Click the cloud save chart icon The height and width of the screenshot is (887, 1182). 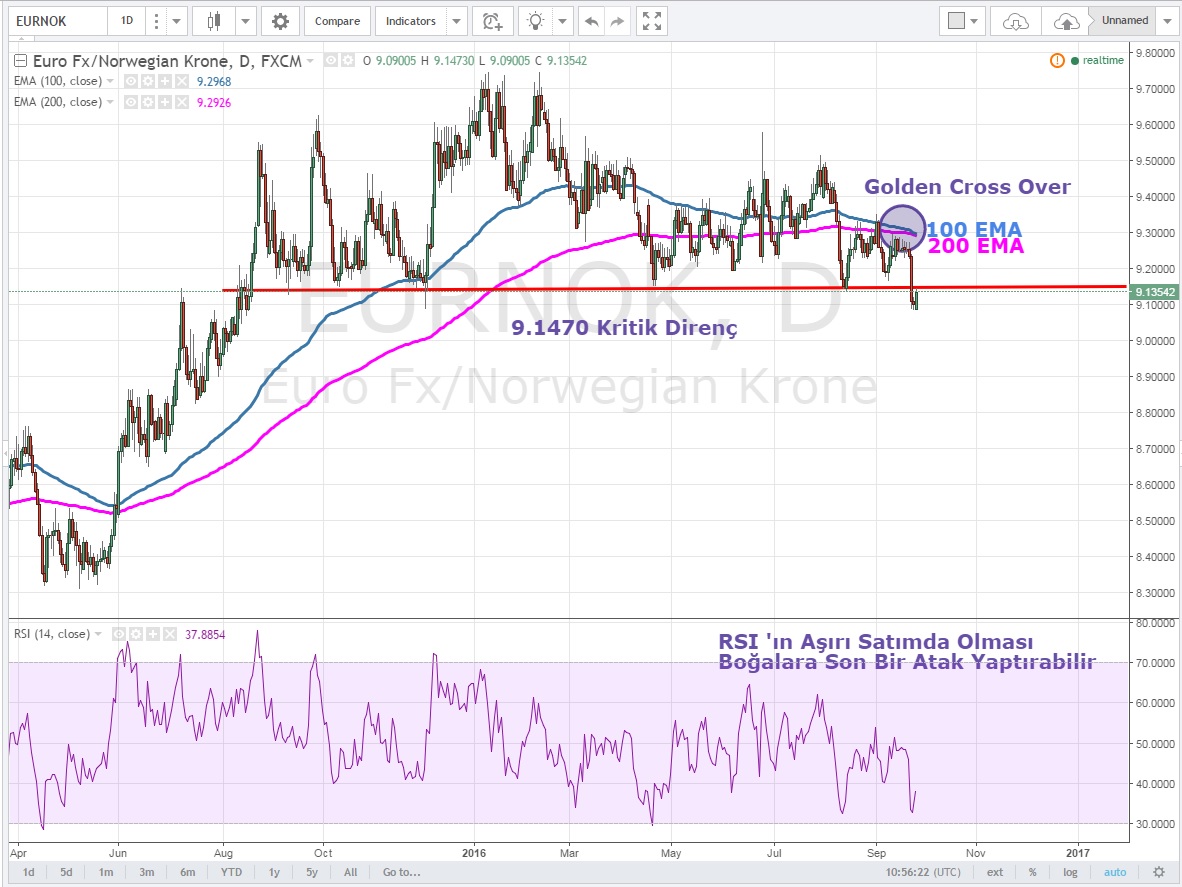tap(1066, 21)
